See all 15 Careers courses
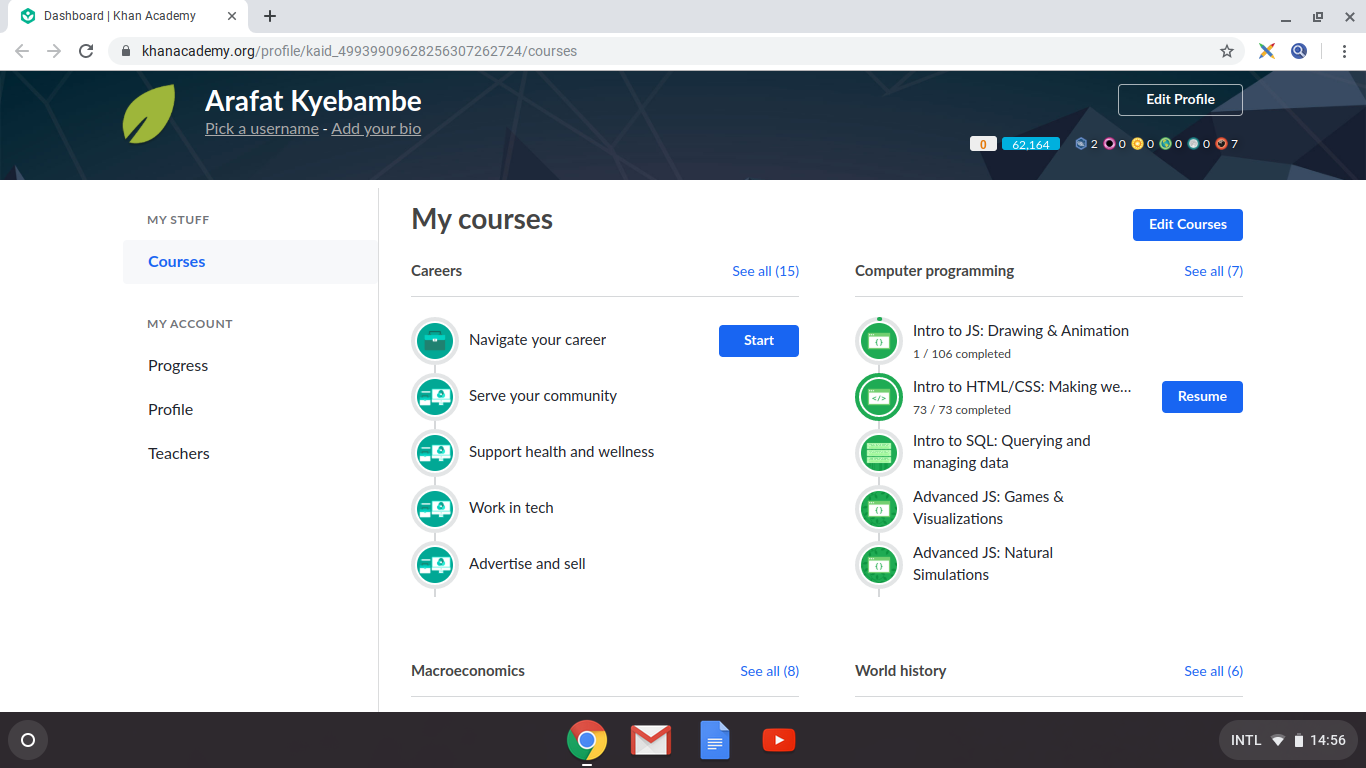Screen dimensions: 1366x768 click(x=766, y=271)
